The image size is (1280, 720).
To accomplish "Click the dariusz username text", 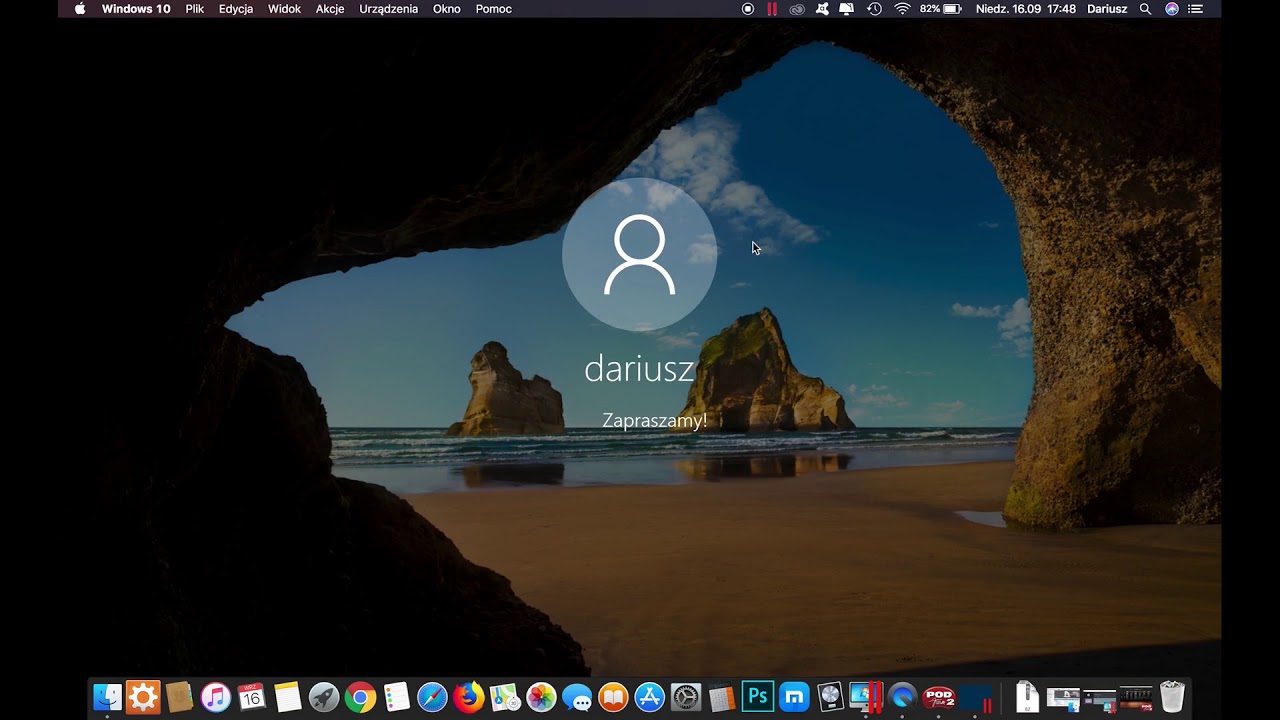I will coord(639,369).
